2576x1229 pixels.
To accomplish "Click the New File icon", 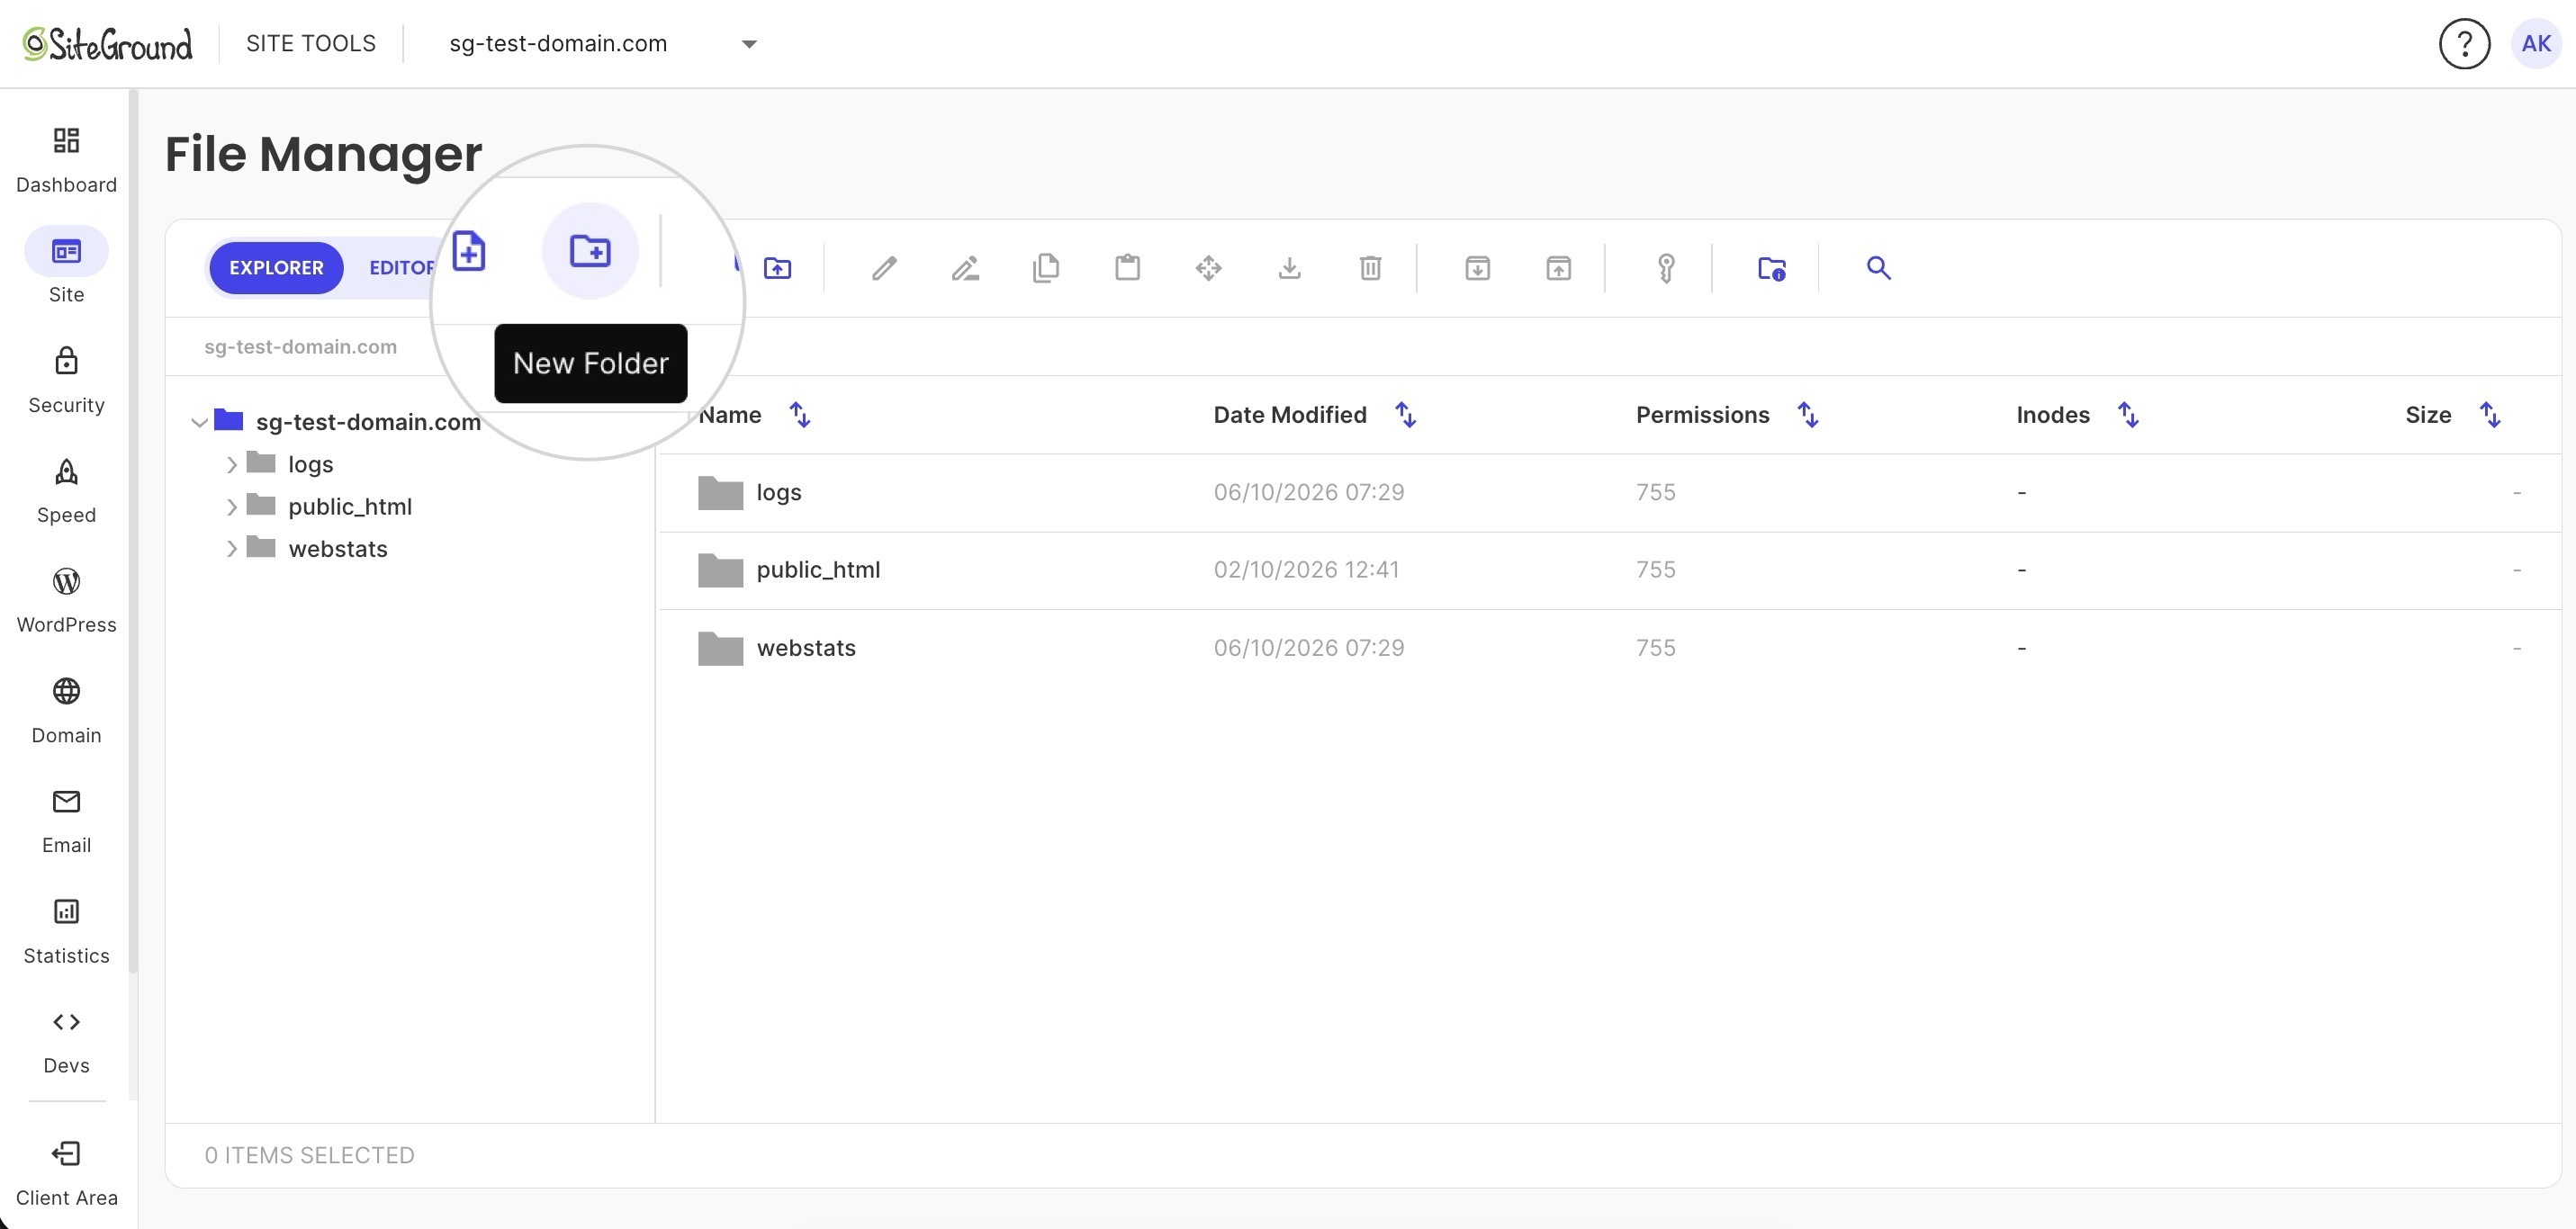I will pyautogui.click(x=469, y=251).
